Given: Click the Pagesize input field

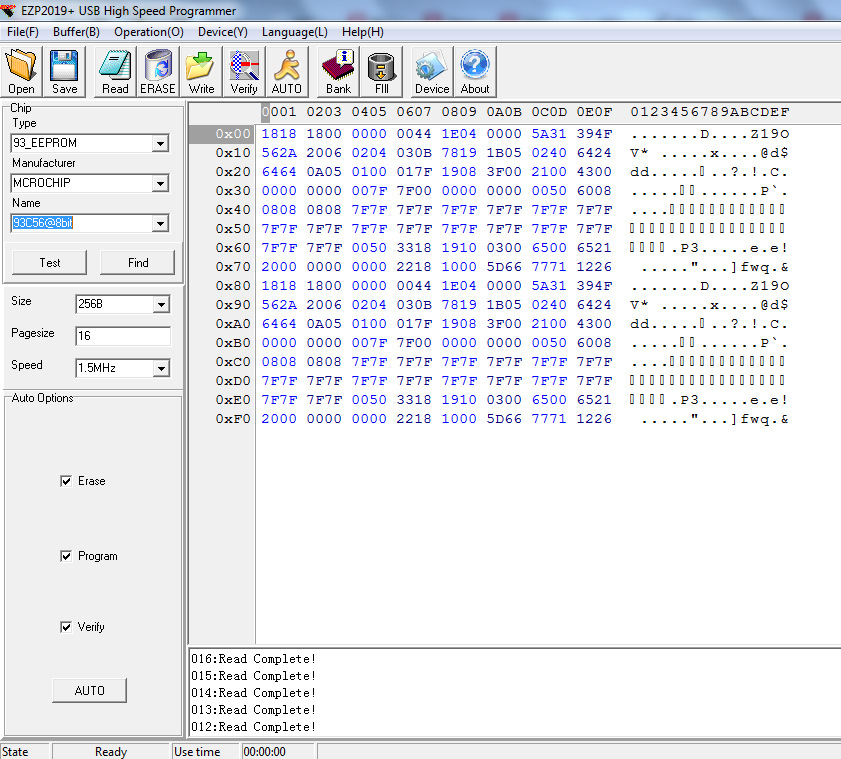Looking at the screenshot, I should [122, 336].
